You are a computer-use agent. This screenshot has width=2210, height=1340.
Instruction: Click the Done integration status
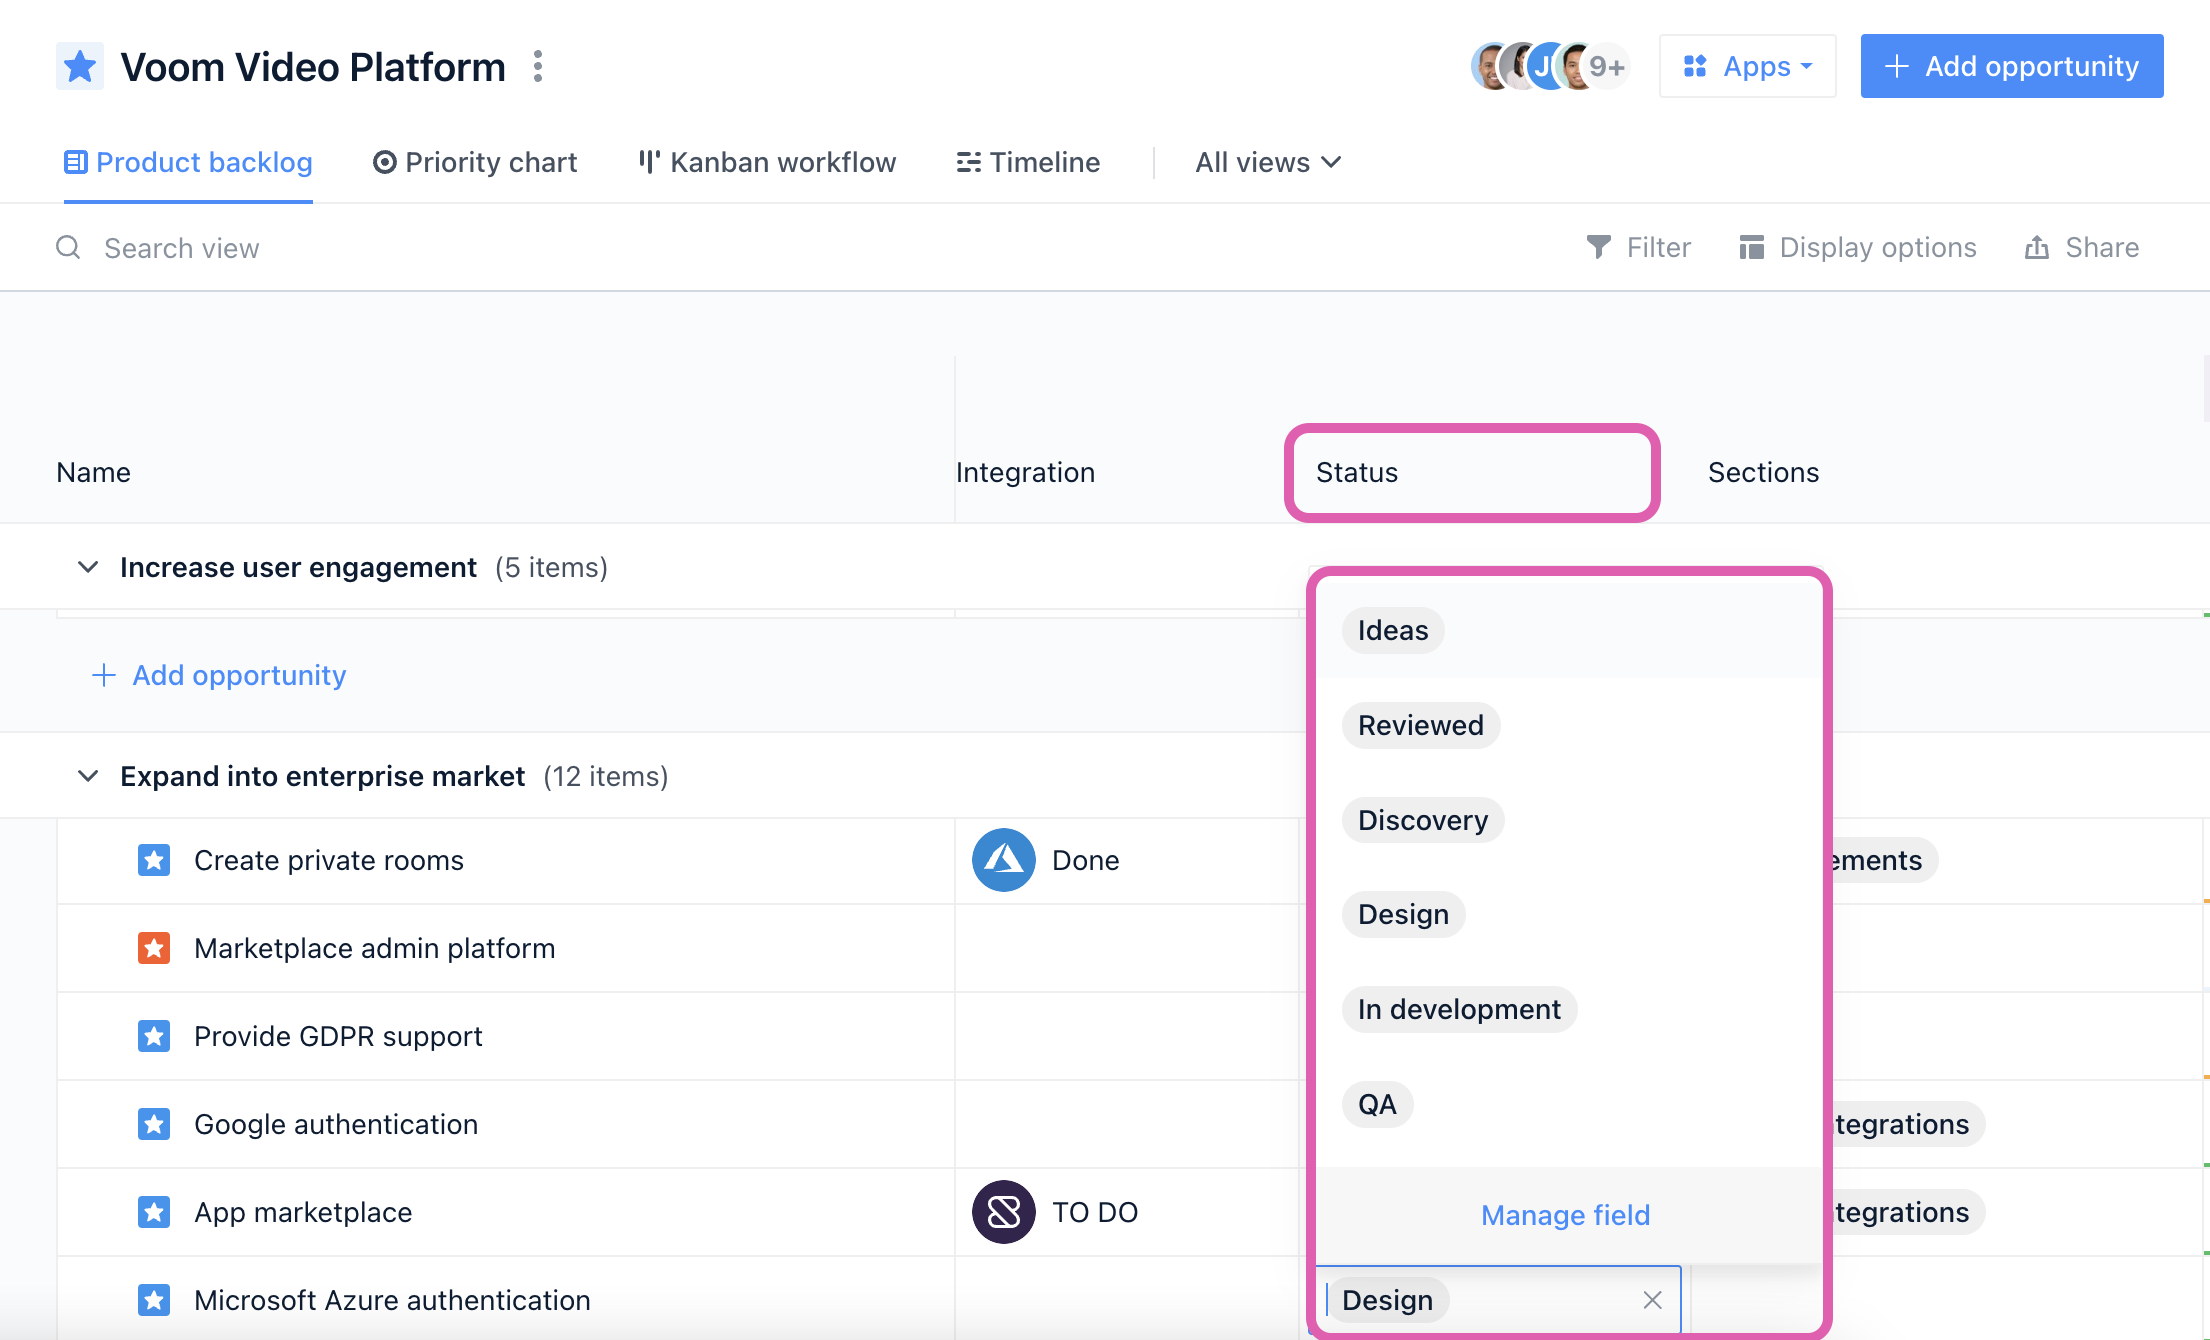[x=1086, y=860]
